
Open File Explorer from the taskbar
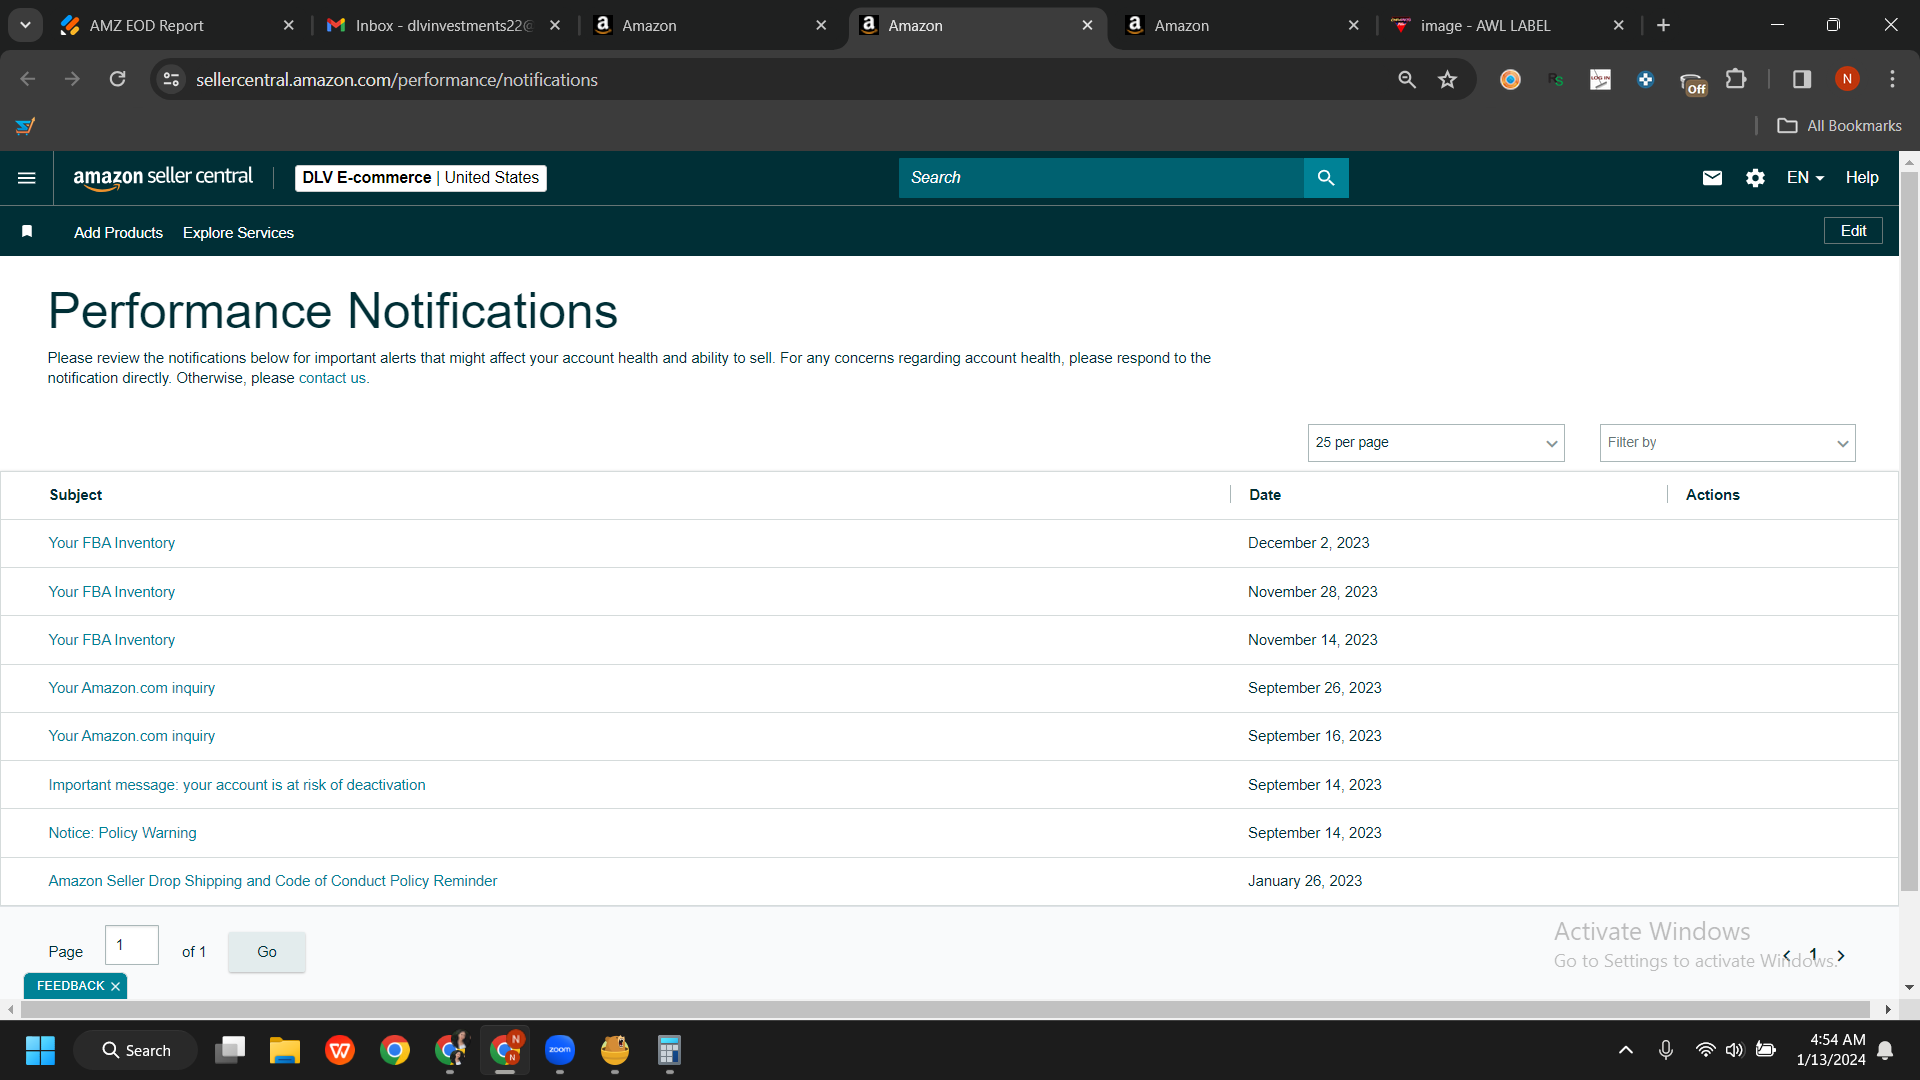(x=285, y=1050)
